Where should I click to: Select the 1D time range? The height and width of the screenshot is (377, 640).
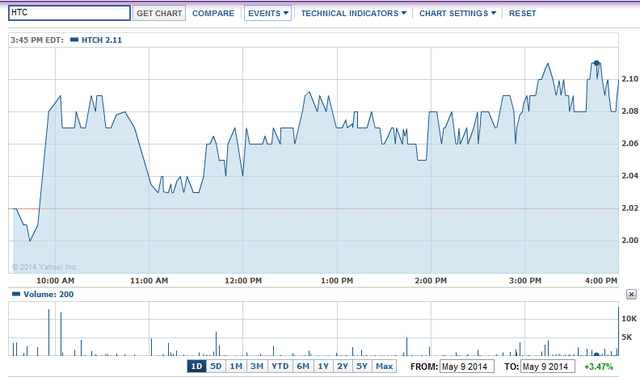[197, 366]
